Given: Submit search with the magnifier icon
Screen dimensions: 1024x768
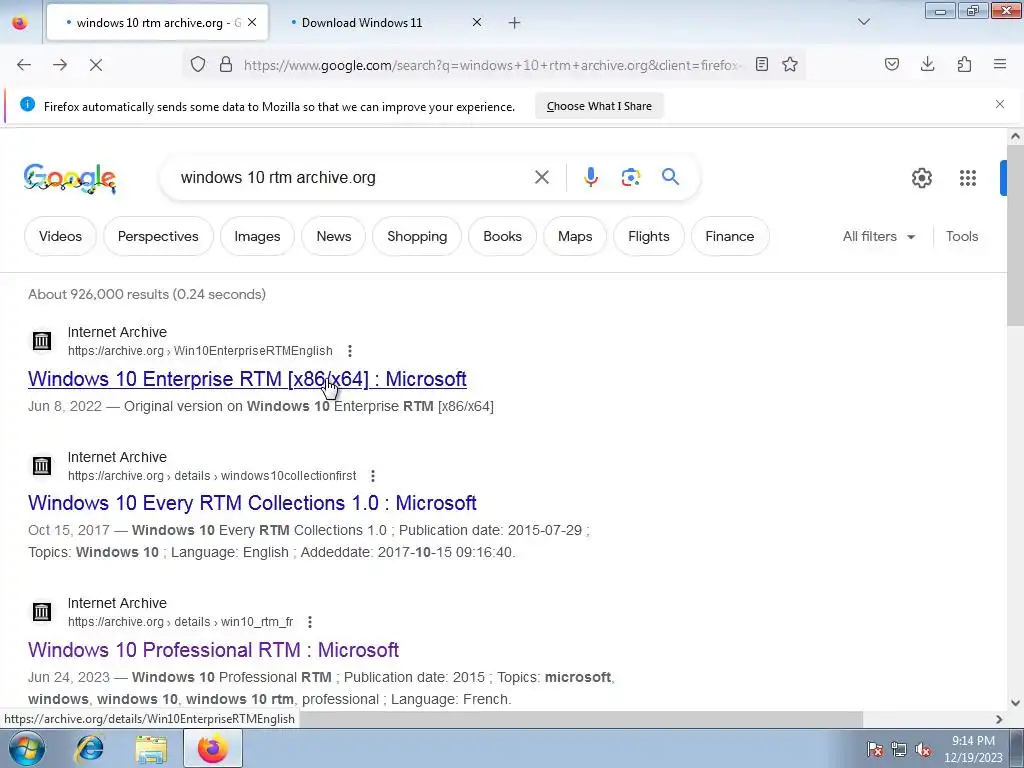Looking at the screenshot, I should tap(671, 177).
